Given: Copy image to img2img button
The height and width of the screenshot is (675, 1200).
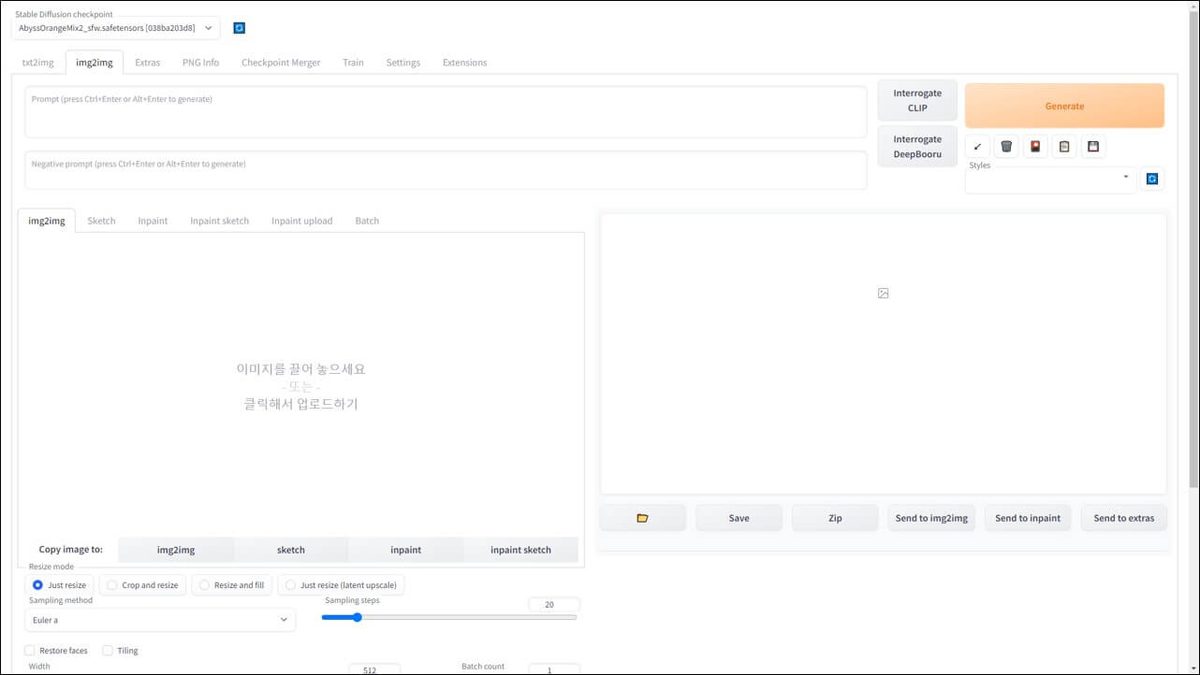Looking at the screenshot, I should click(176, 550).
